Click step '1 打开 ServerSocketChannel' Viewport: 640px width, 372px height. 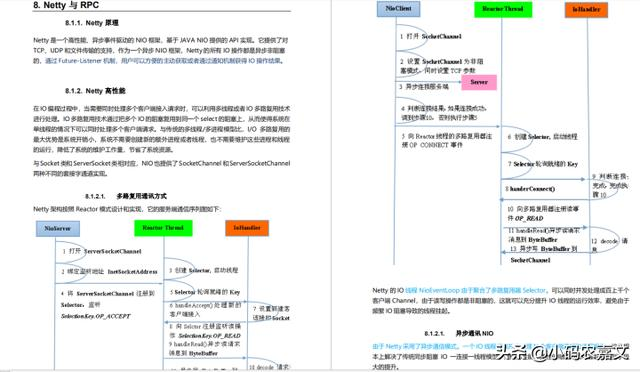[102, 251]
